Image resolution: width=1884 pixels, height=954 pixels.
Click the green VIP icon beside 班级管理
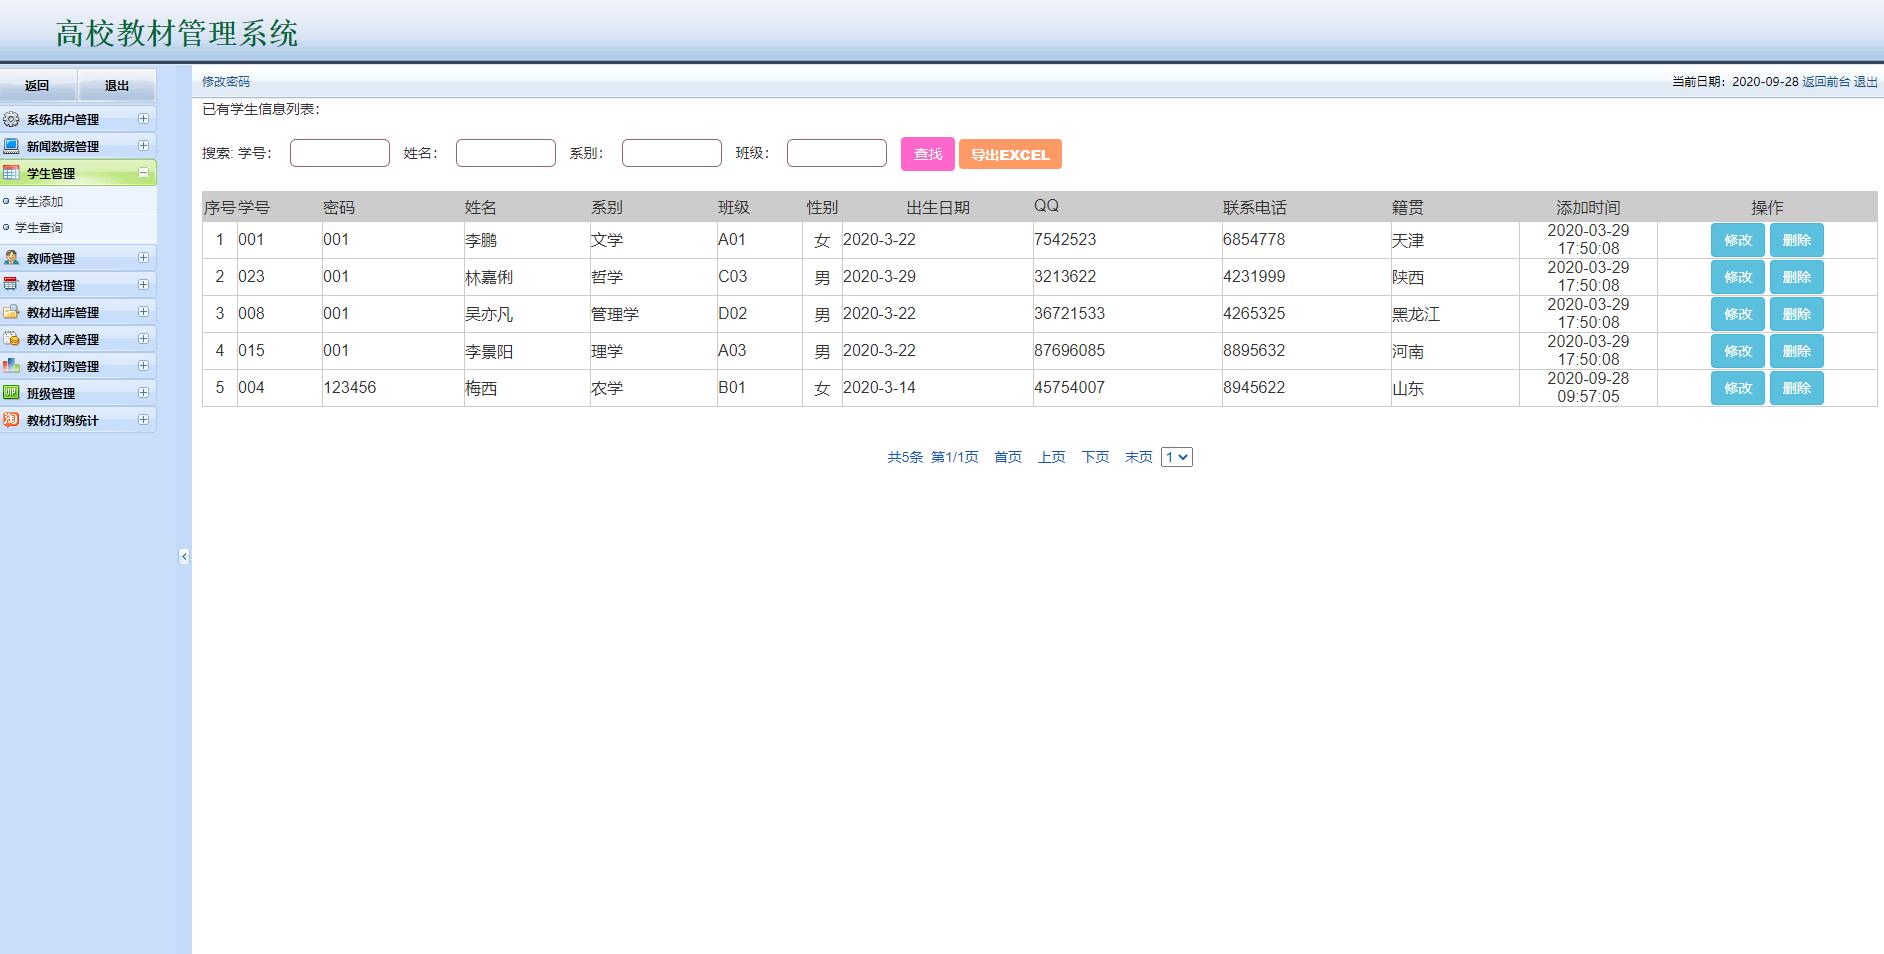[11, 393]
